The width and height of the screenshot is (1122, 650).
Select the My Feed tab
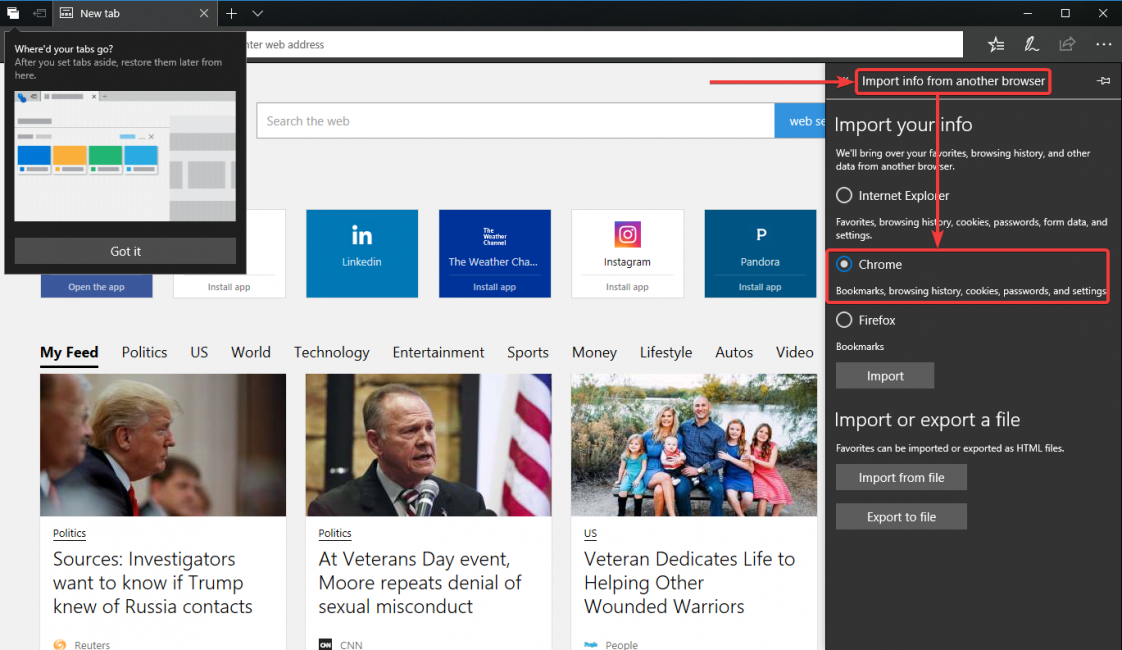69,352
